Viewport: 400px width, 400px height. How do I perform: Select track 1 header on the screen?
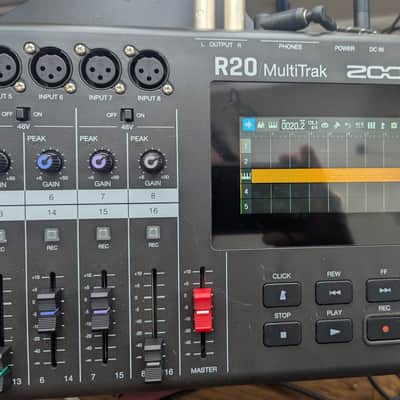(246, 146)
